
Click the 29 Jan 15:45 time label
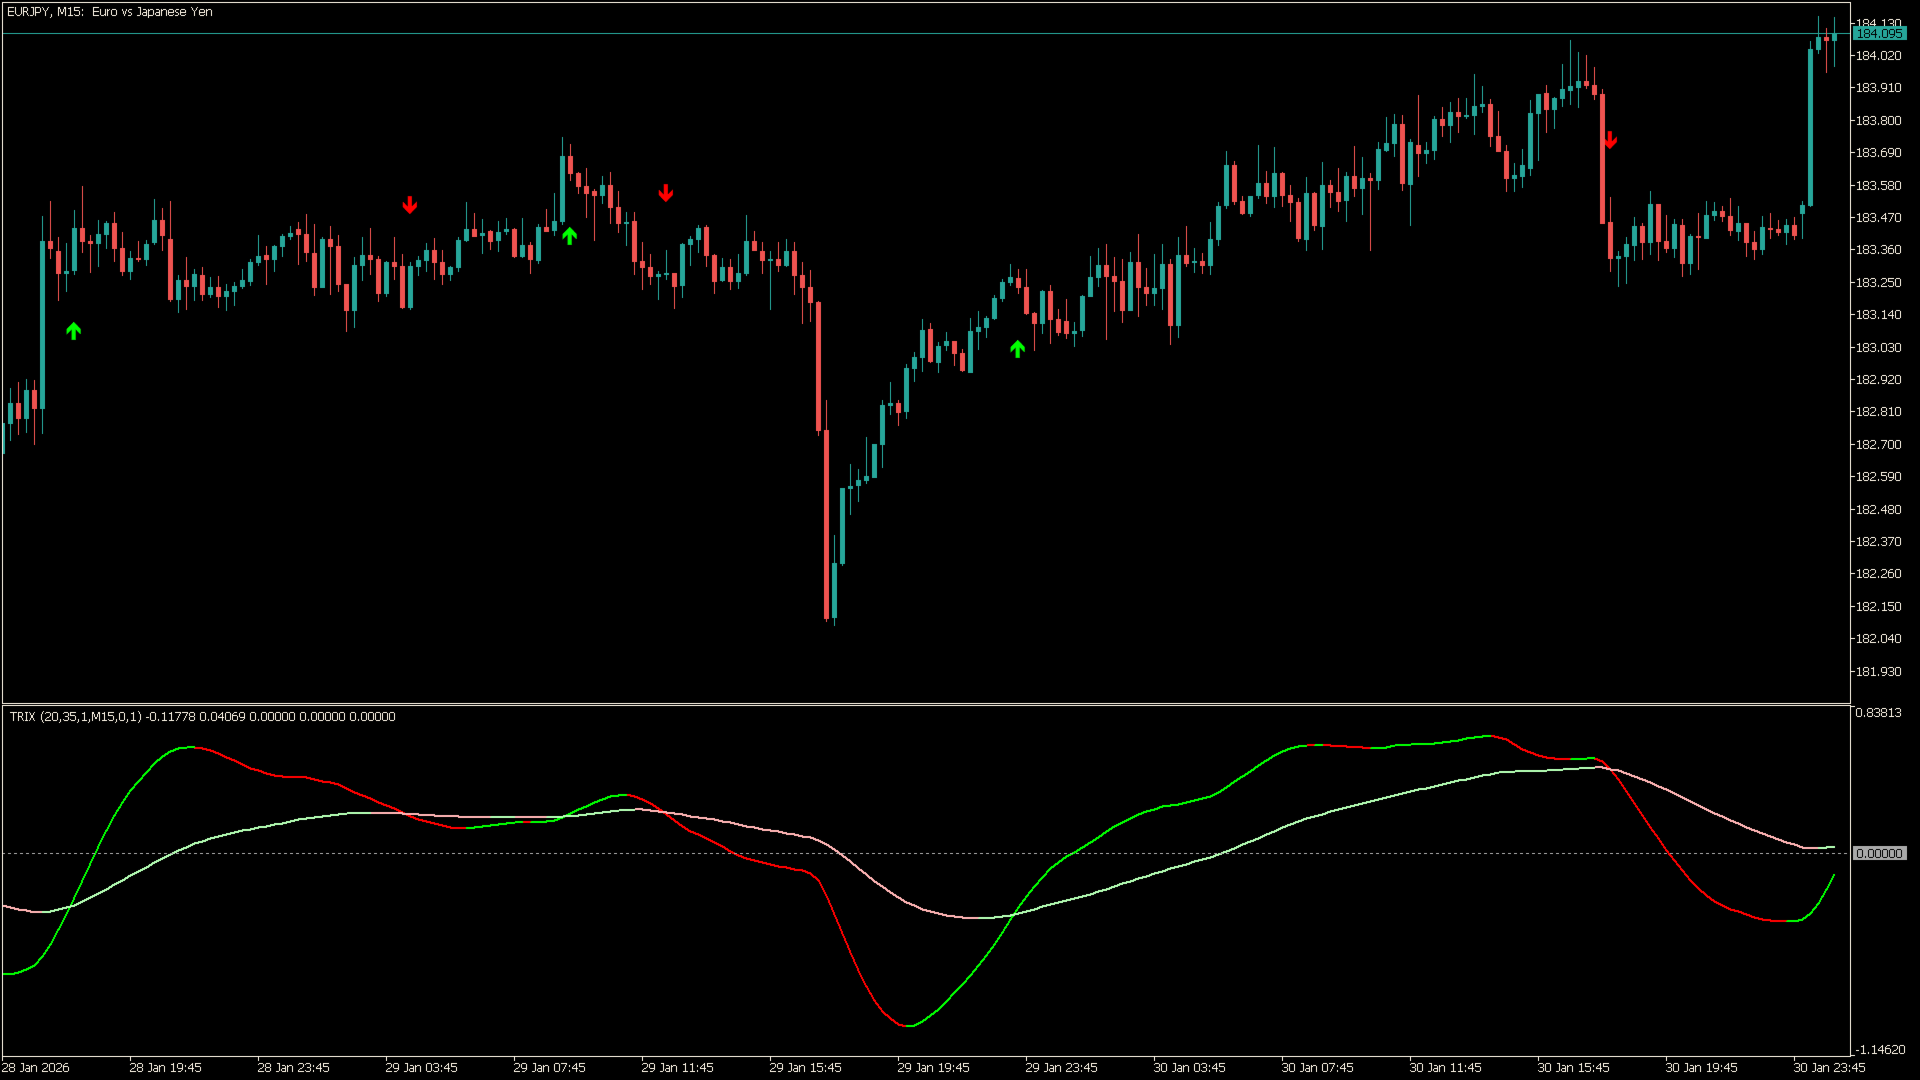(x=805, y=1067)
